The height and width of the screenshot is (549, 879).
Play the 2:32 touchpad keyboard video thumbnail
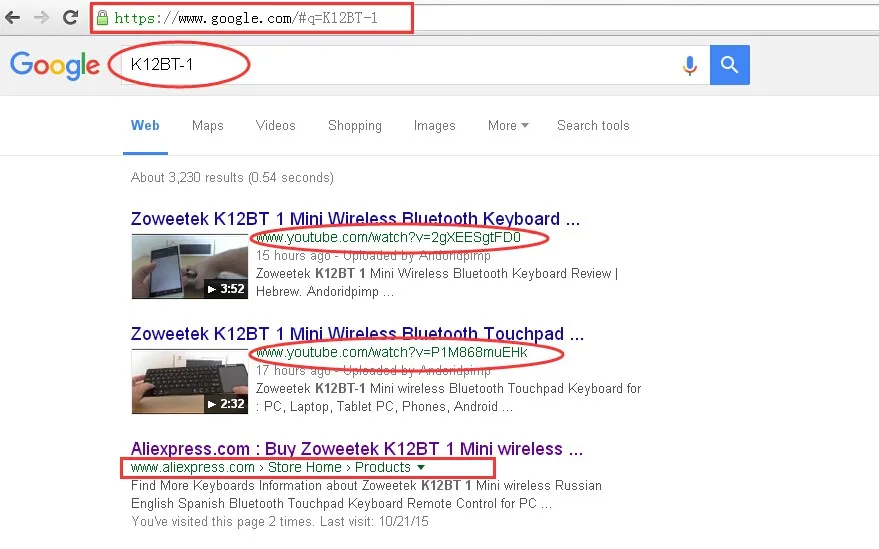click(189, 381)
